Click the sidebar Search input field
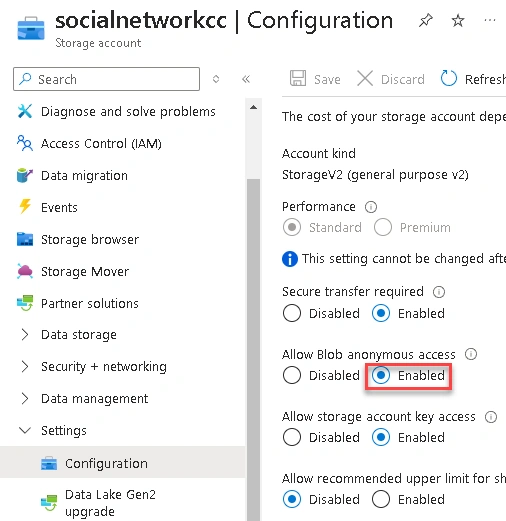The image size is (506, 521). [x=106, y=79]
